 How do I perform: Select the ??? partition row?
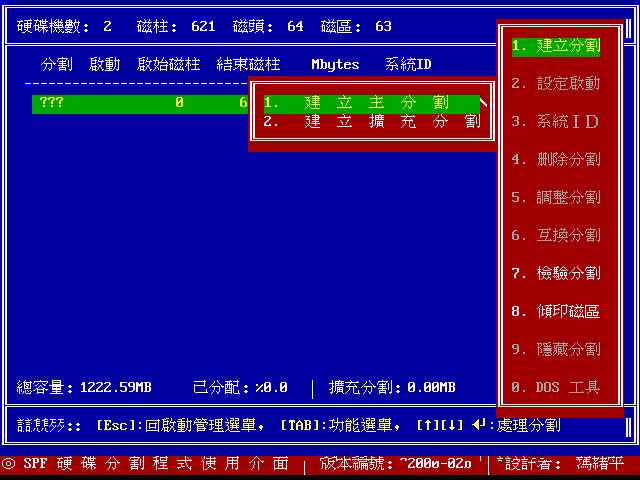point(140,103)
